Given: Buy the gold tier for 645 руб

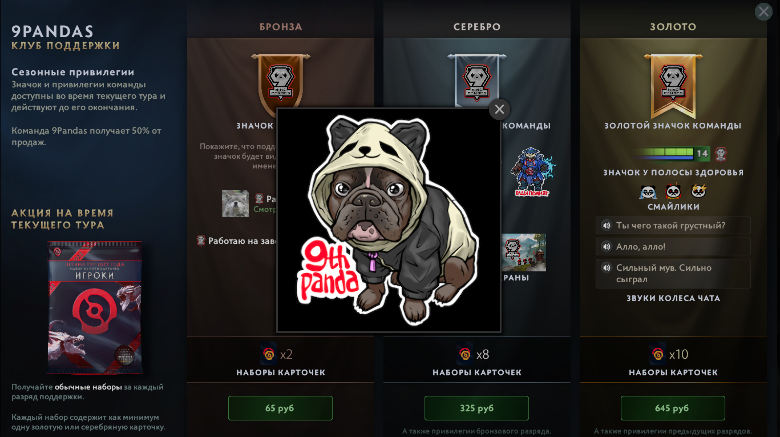Looking at the screenshot, I should (x=673, y=408).
